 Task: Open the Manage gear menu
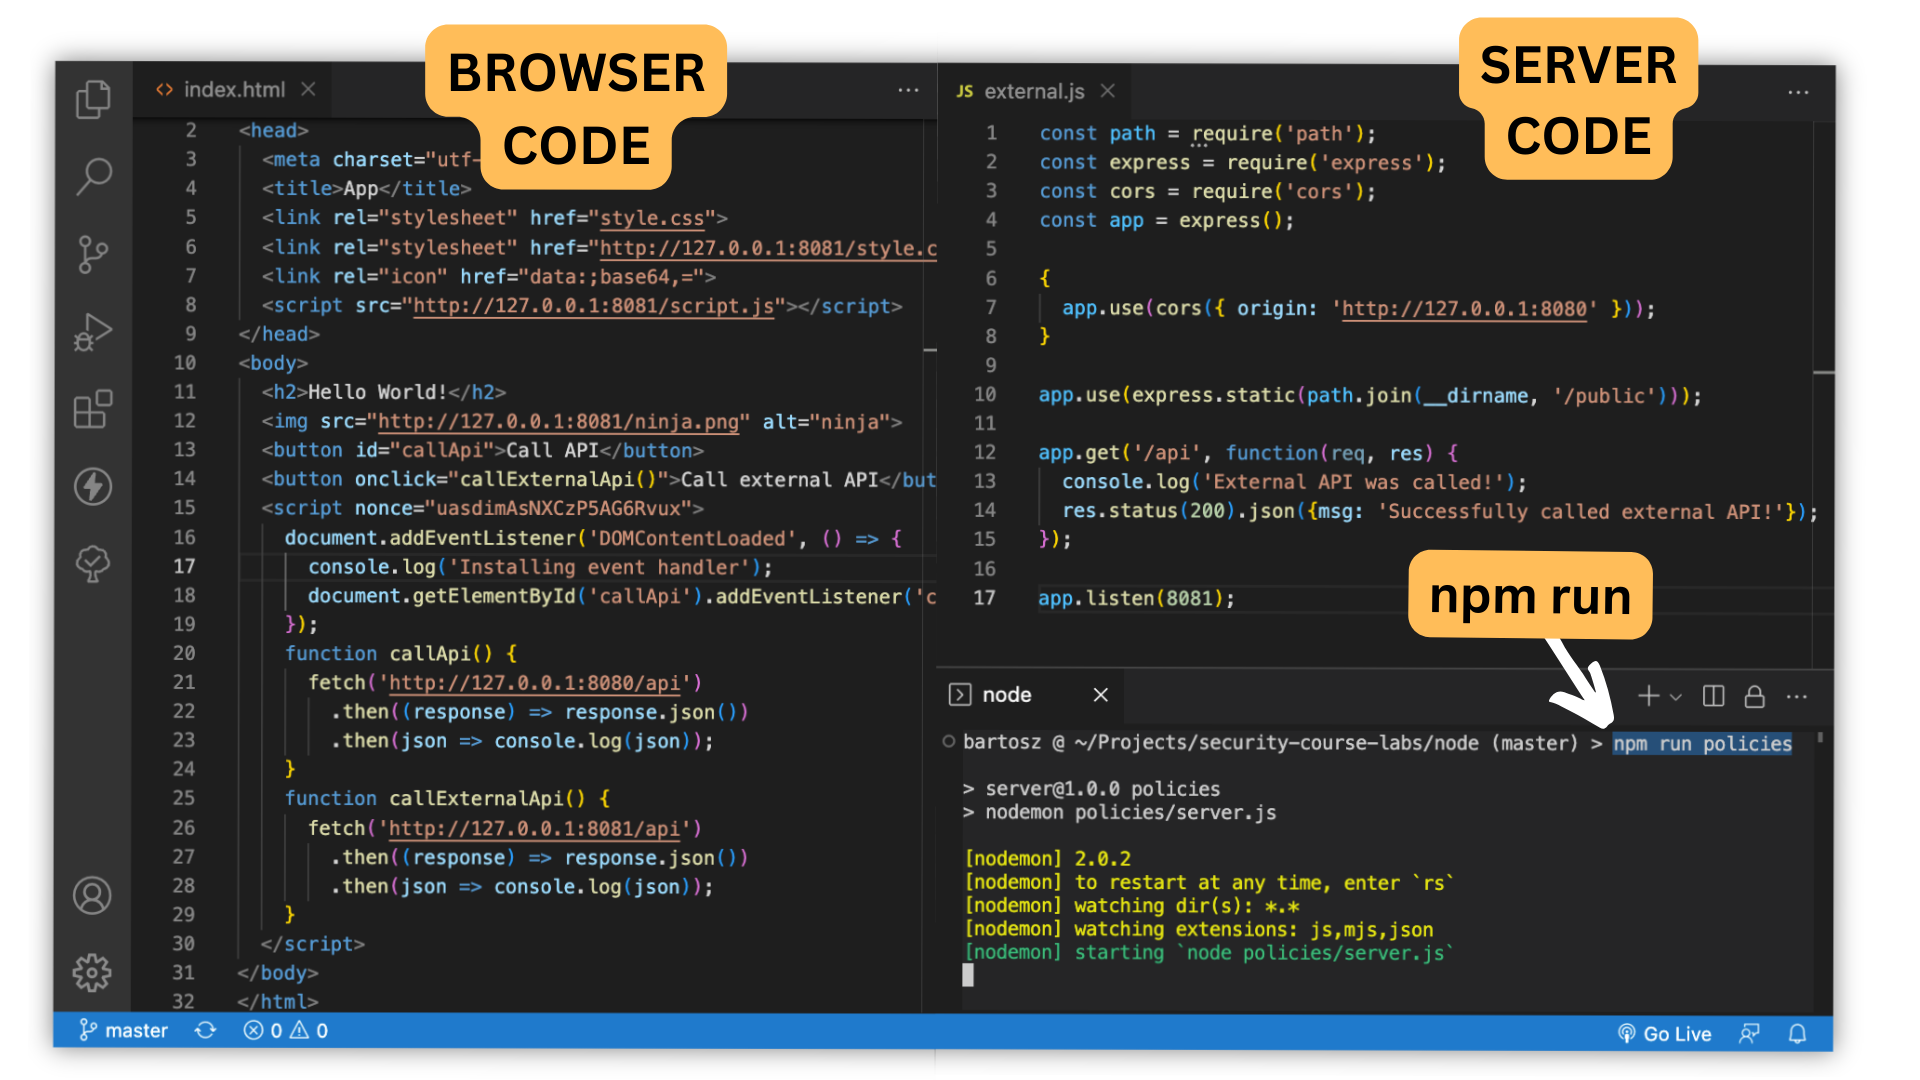click(92, 972)
